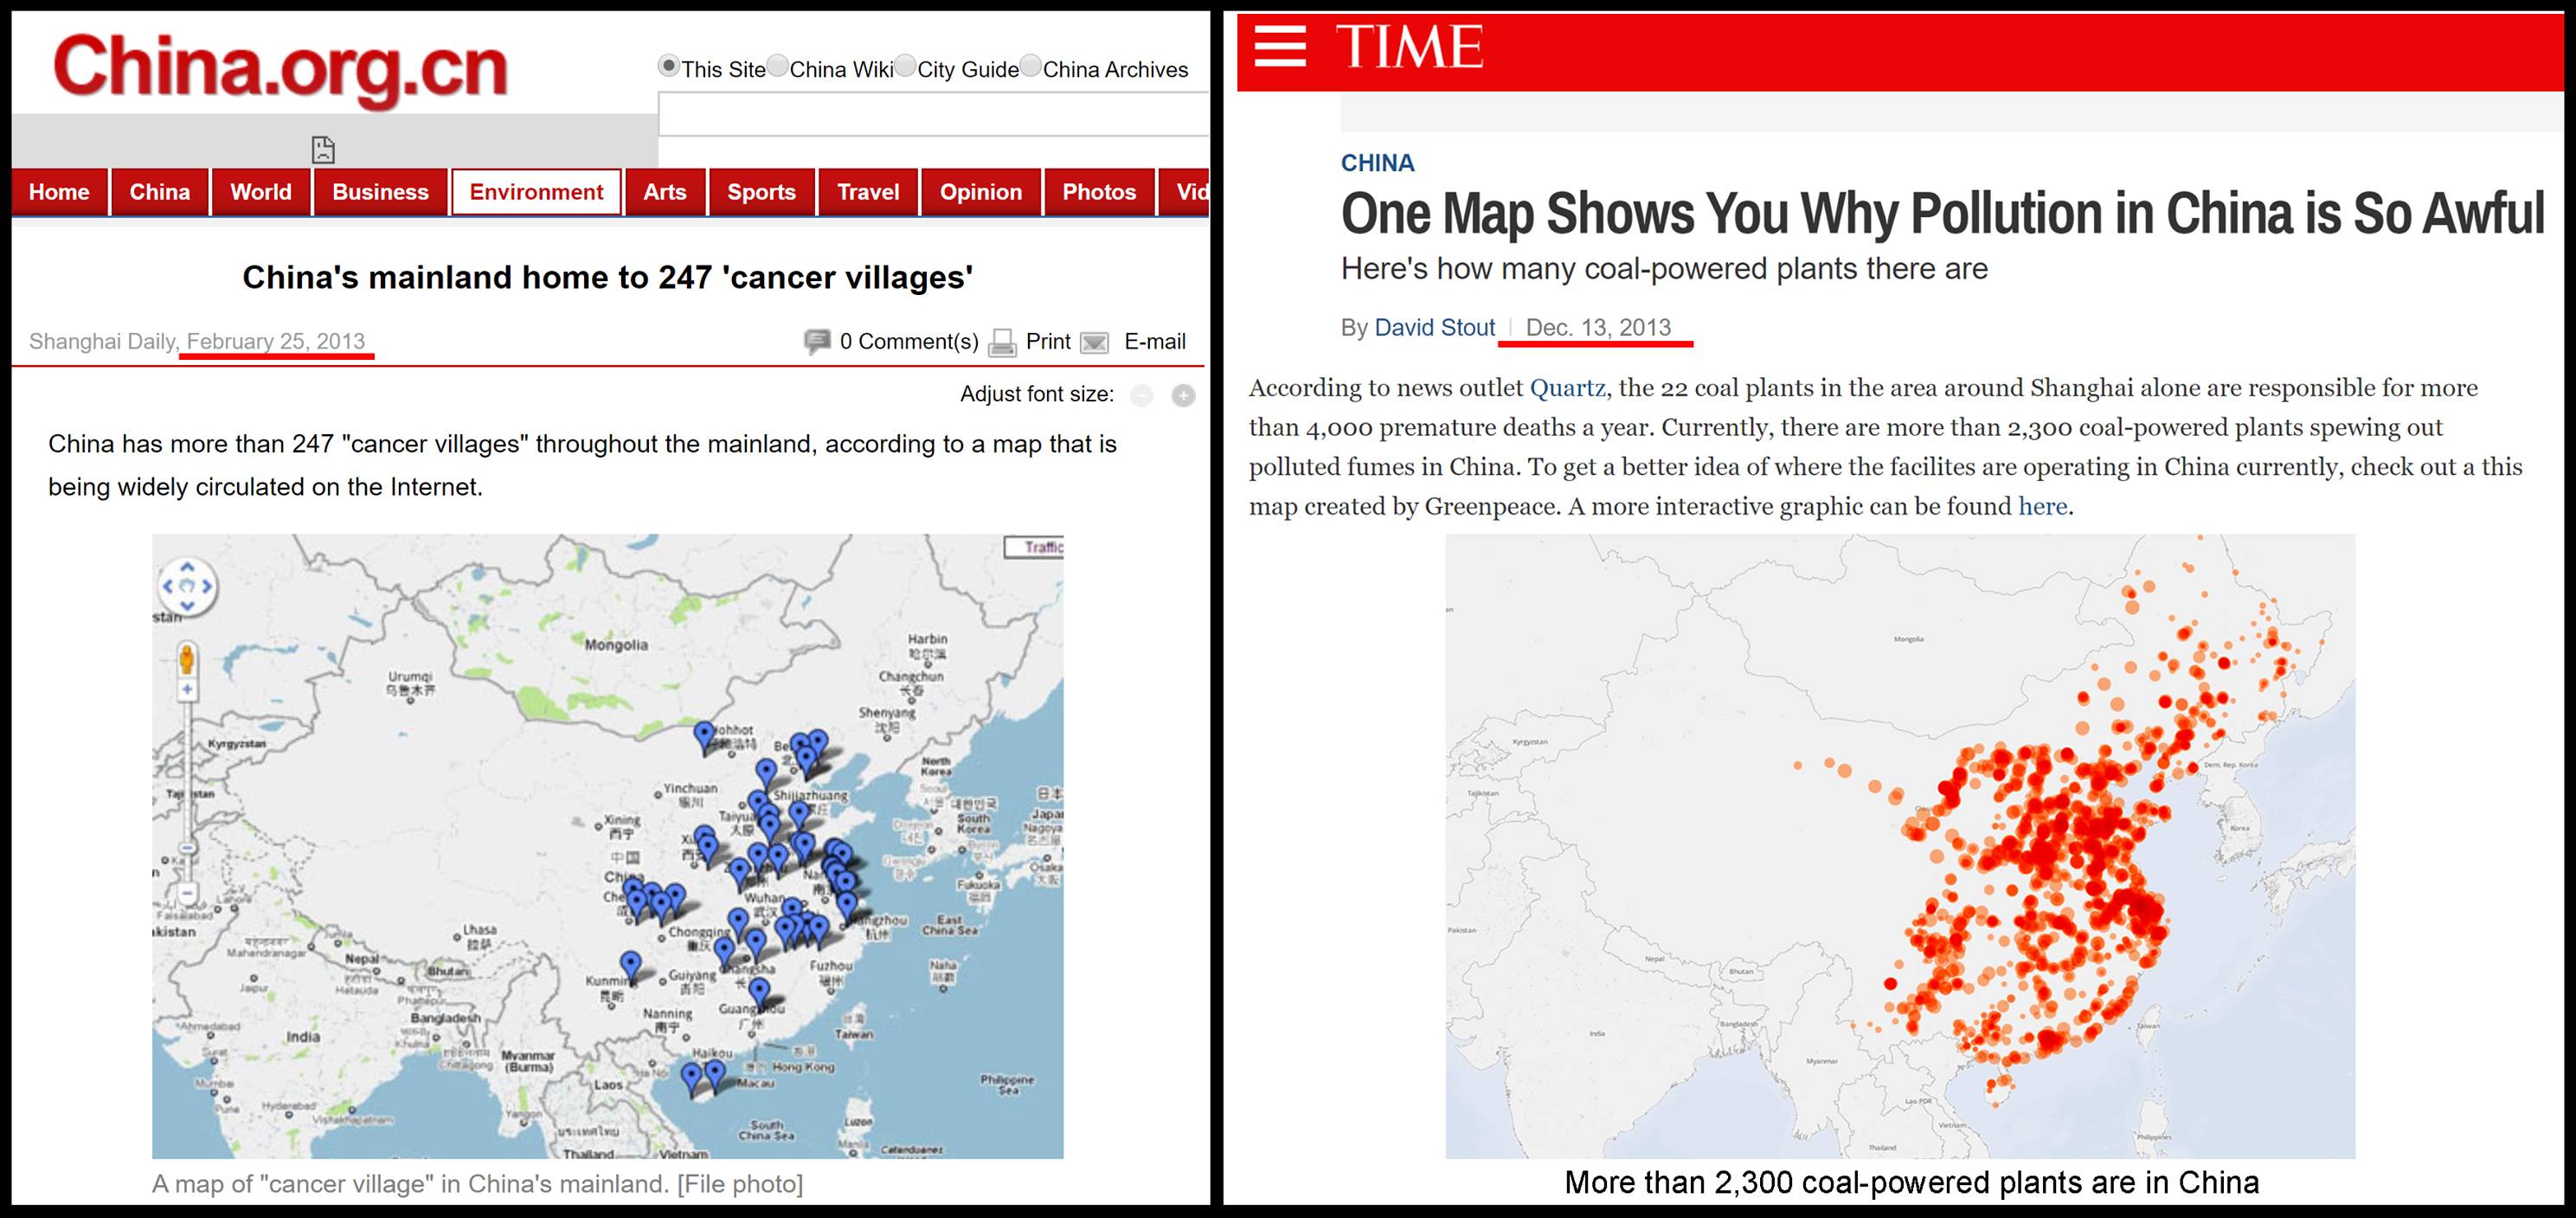2576x1218 pixels.
Task: Increase font size with plus icon
Action: pos(1183,396)
